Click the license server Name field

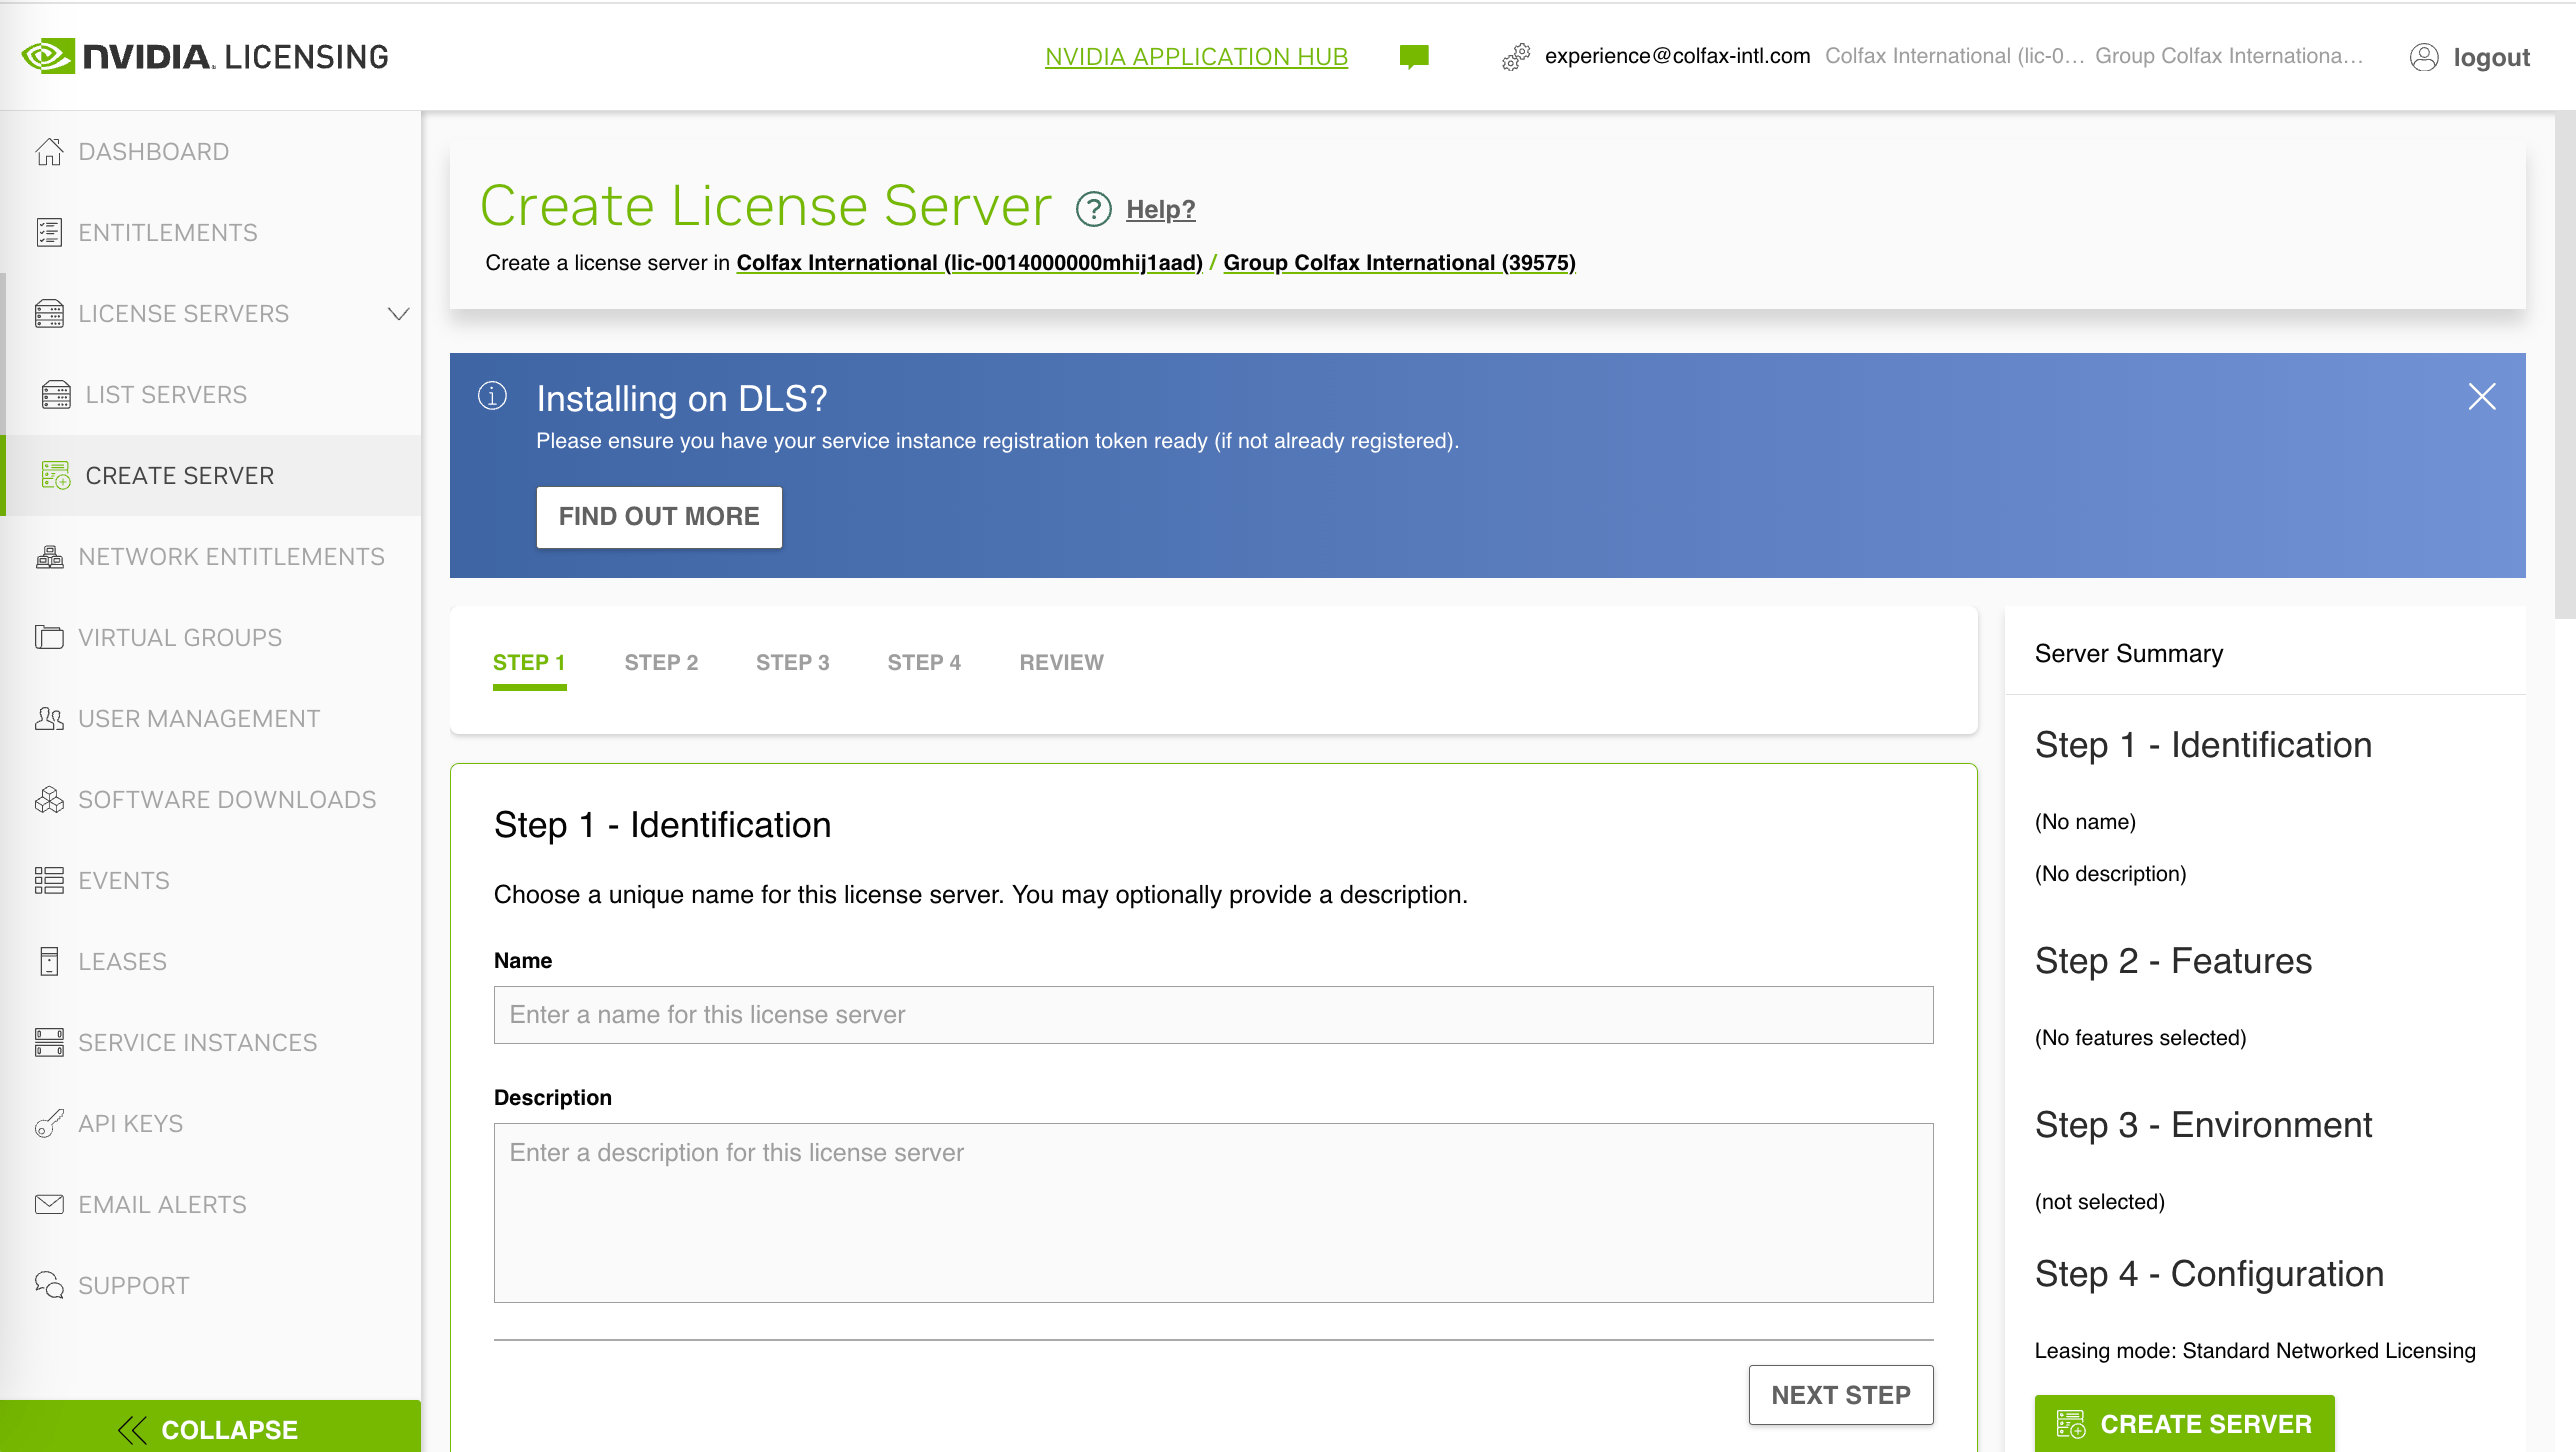[x=1213, y=1014]
